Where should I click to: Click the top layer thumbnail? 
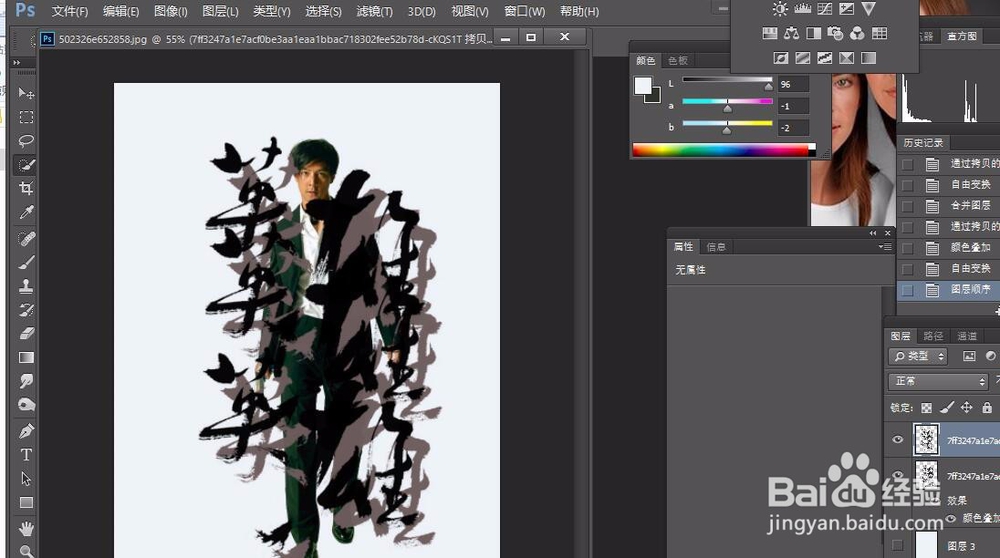[x=926, y=439]
